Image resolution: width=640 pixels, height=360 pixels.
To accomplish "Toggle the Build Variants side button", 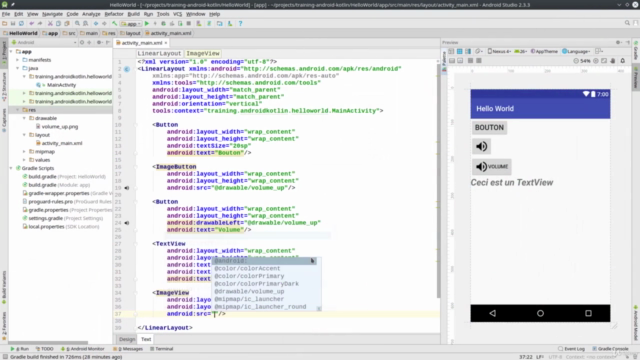I will pos(4,288).
